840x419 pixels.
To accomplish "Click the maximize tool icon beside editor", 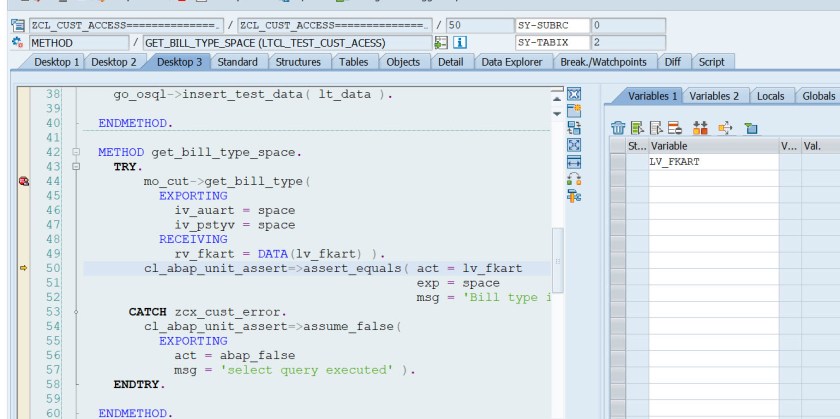I will click(574, 145).
